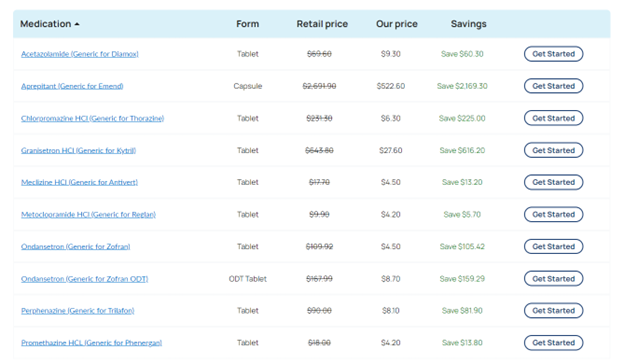
Task: Click Get Started for Ondansetron ODT Tablet
Action: pyautogui.click(x=554, y=279)
